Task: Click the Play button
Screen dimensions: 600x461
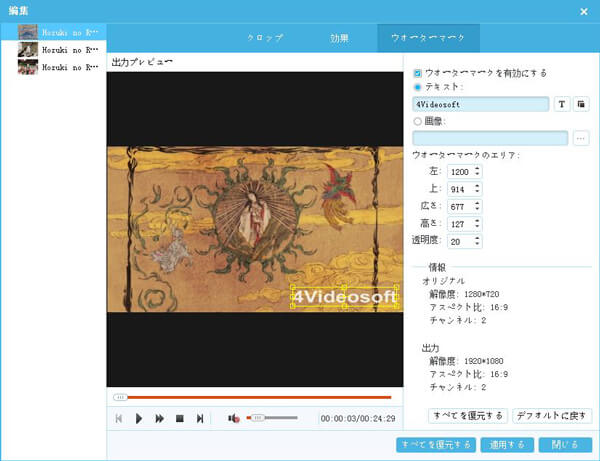Action: coord(139,418)
